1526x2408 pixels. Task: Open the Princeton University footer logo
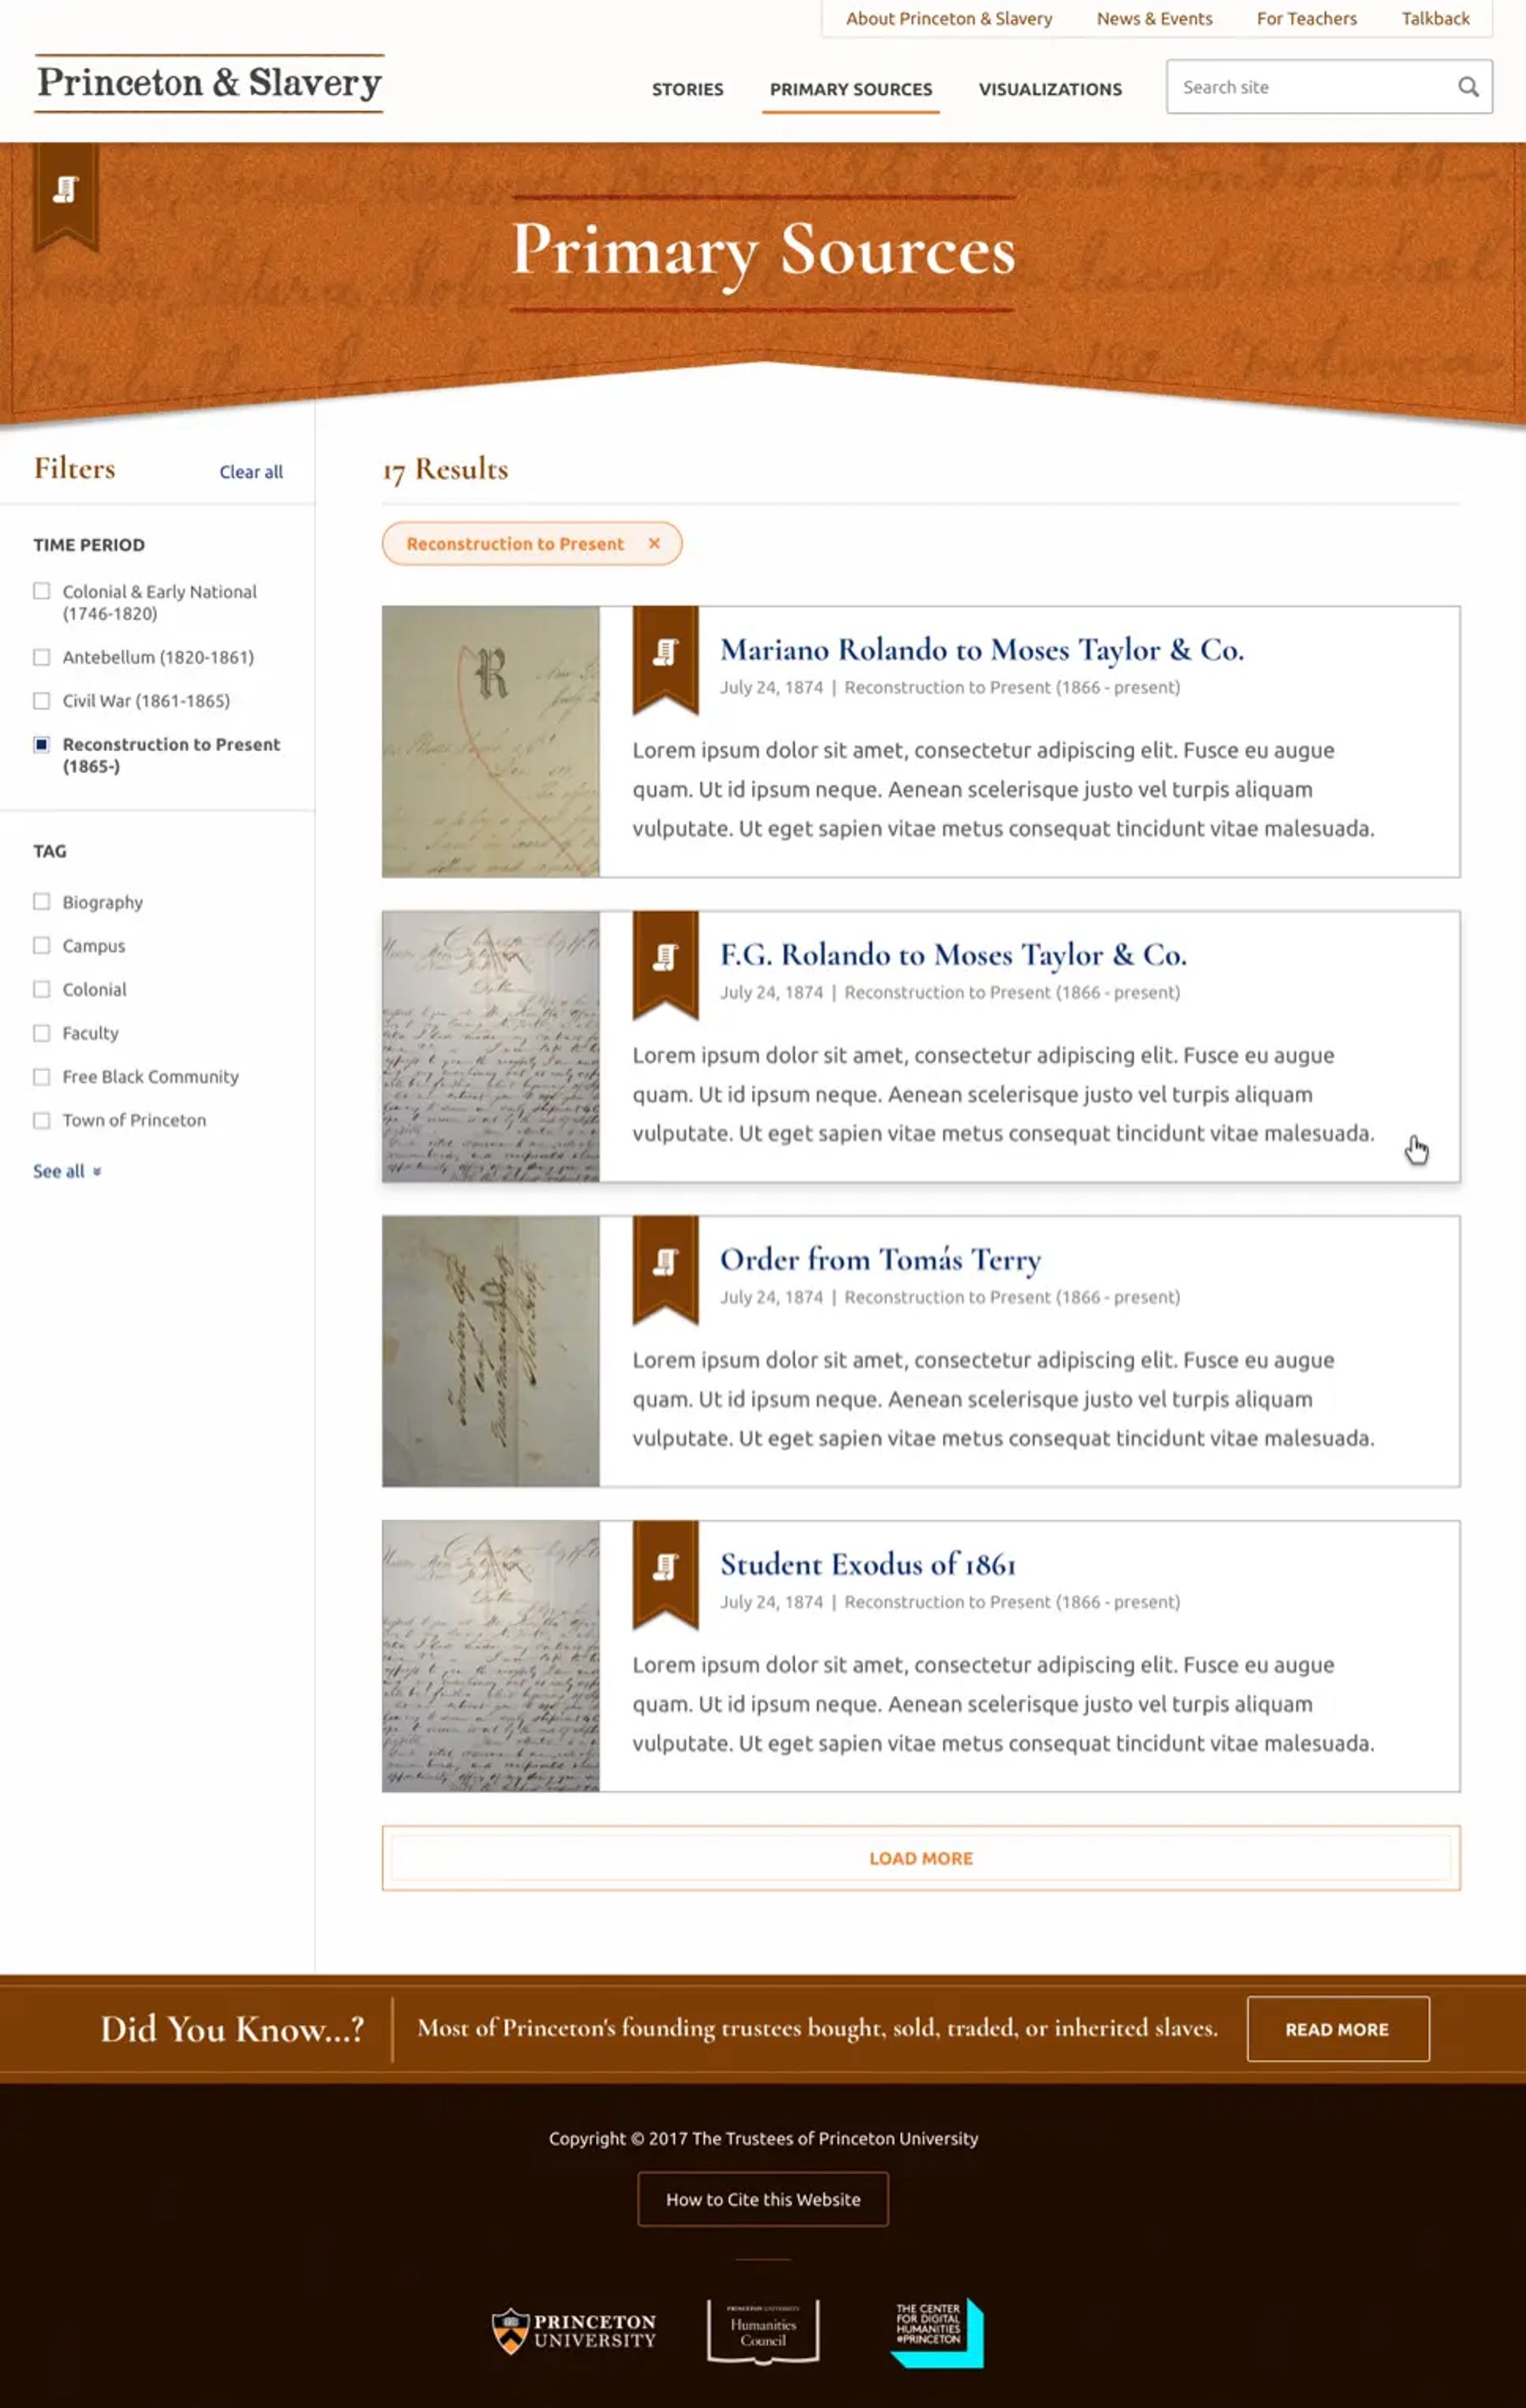point(574,2331)
